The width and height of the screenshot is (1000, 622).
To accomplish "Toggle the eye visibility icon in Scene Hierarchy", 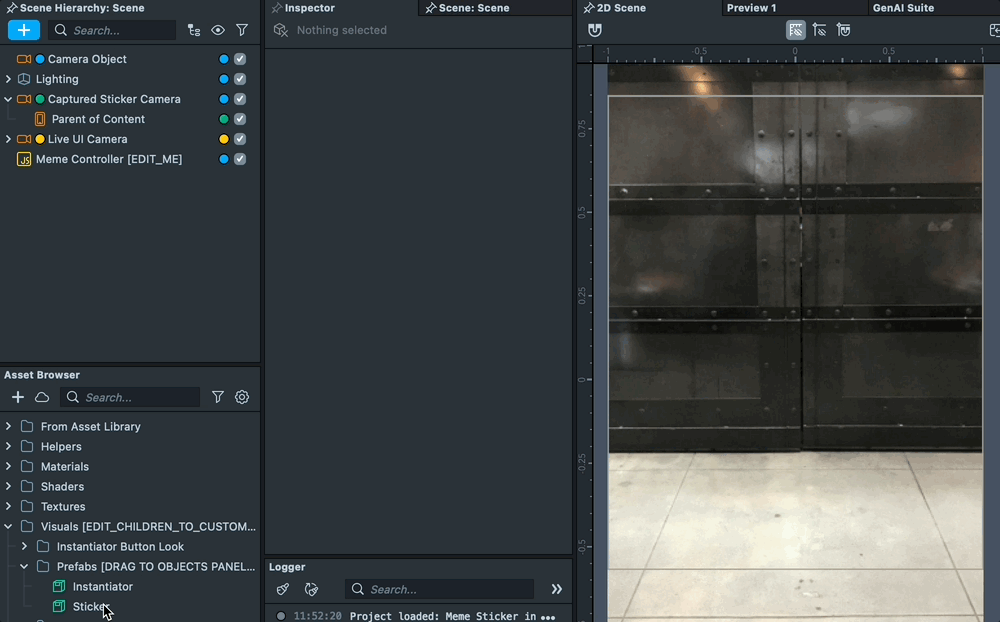I will point(218,30).
